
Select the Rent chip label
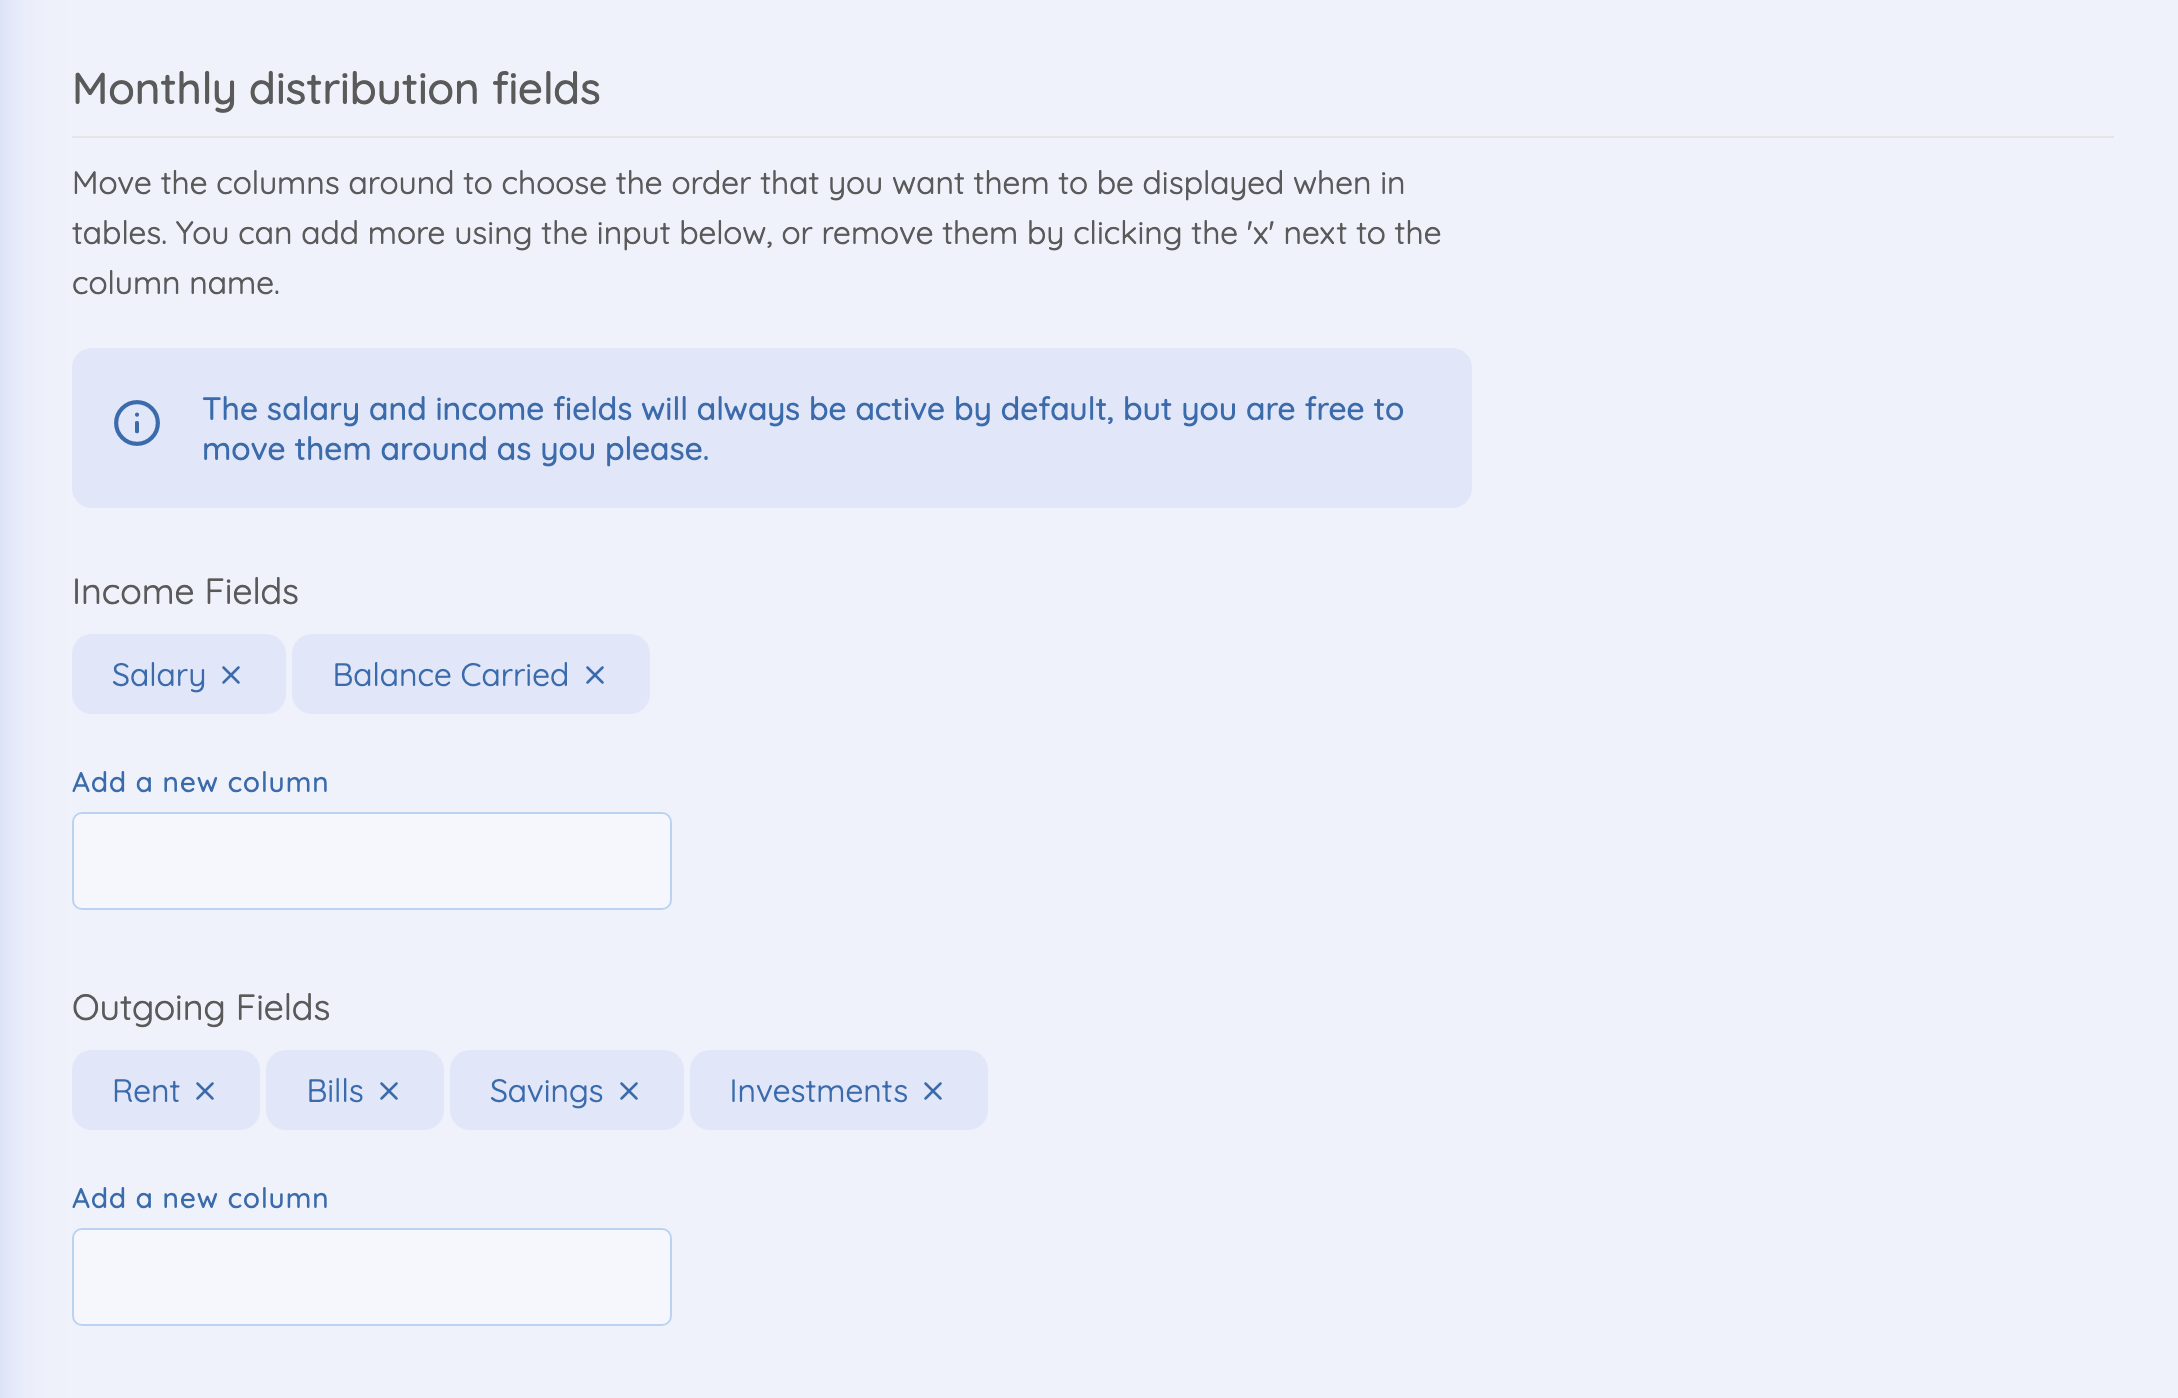(146, 1091)
